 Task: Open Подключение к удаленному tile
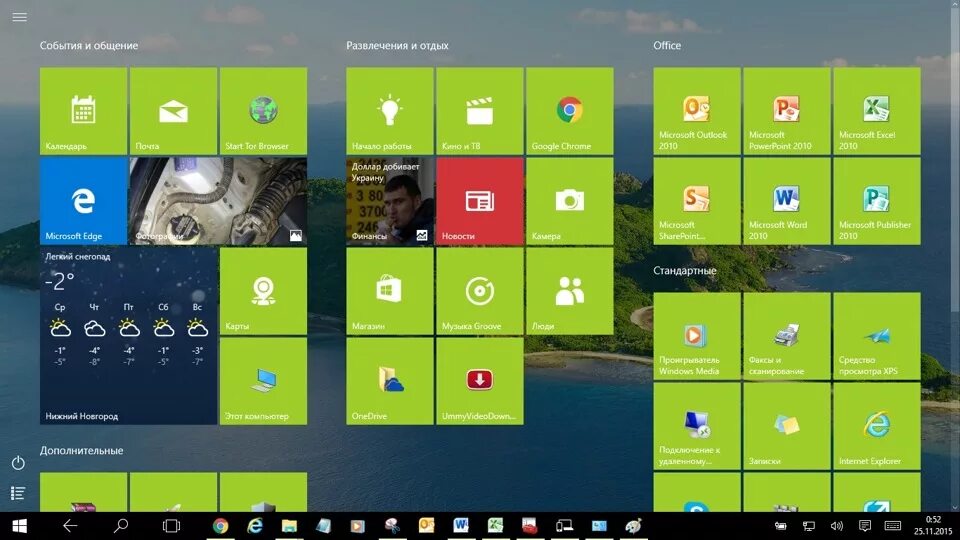pos(697,426)
